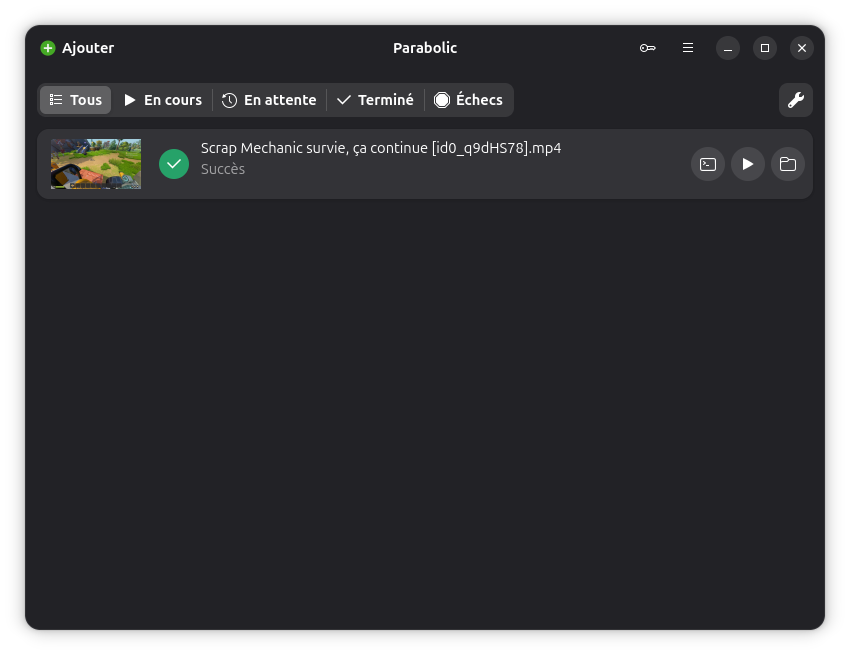The height and width of the screenshot is (655, 850).
Task: Show the Terminé downloads tab
Action: tap(375, 100)
